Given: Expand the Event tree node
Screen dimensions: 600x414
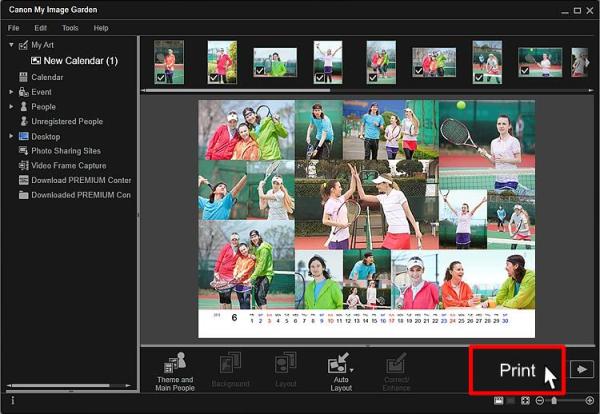Looking at the screenshot, I should click(11, 92).
